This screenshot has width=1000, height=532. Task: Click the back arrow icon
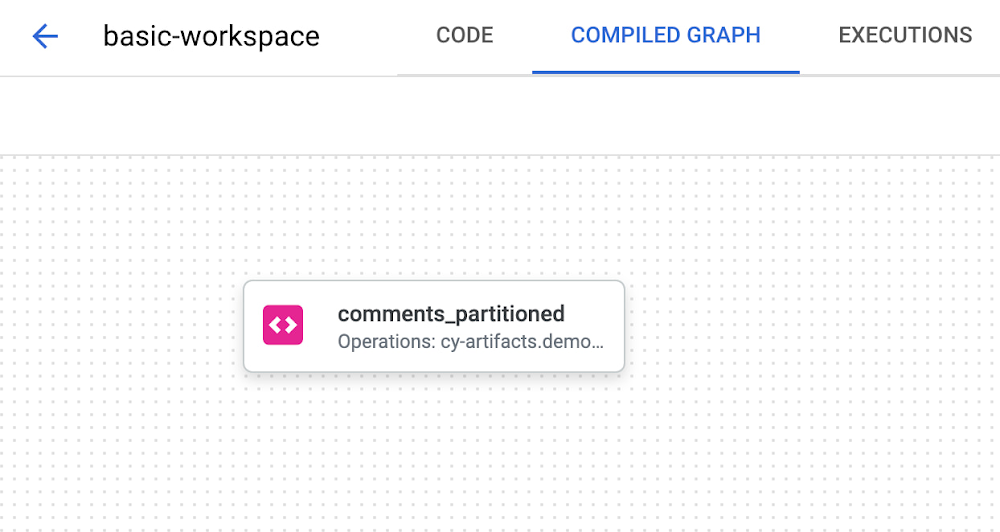coord(45,37)
